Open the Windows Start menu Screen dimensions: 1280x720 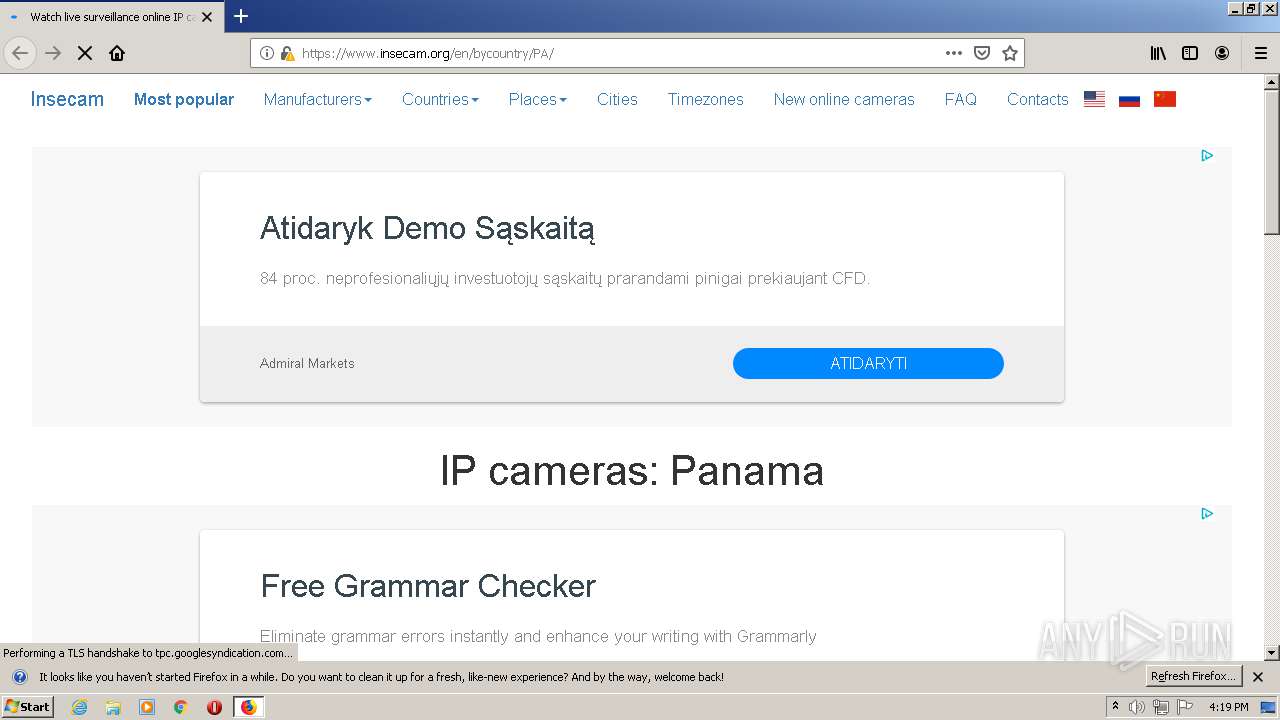click(x=27, y=707)
